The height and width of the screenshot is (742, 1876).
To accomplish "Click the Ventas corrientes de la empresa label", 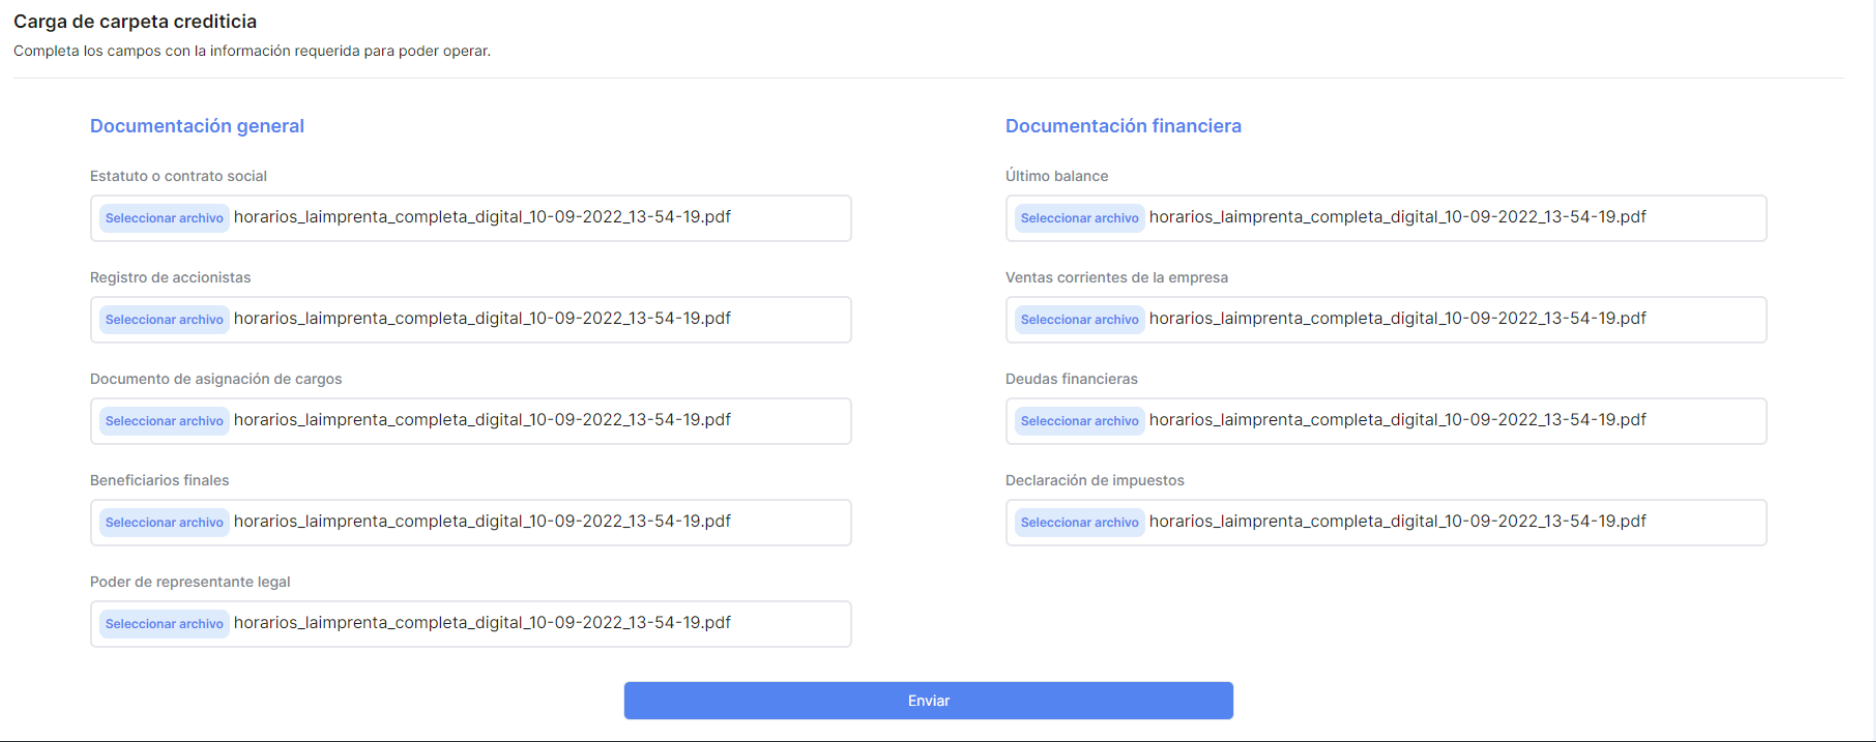I will [1116, 278].
